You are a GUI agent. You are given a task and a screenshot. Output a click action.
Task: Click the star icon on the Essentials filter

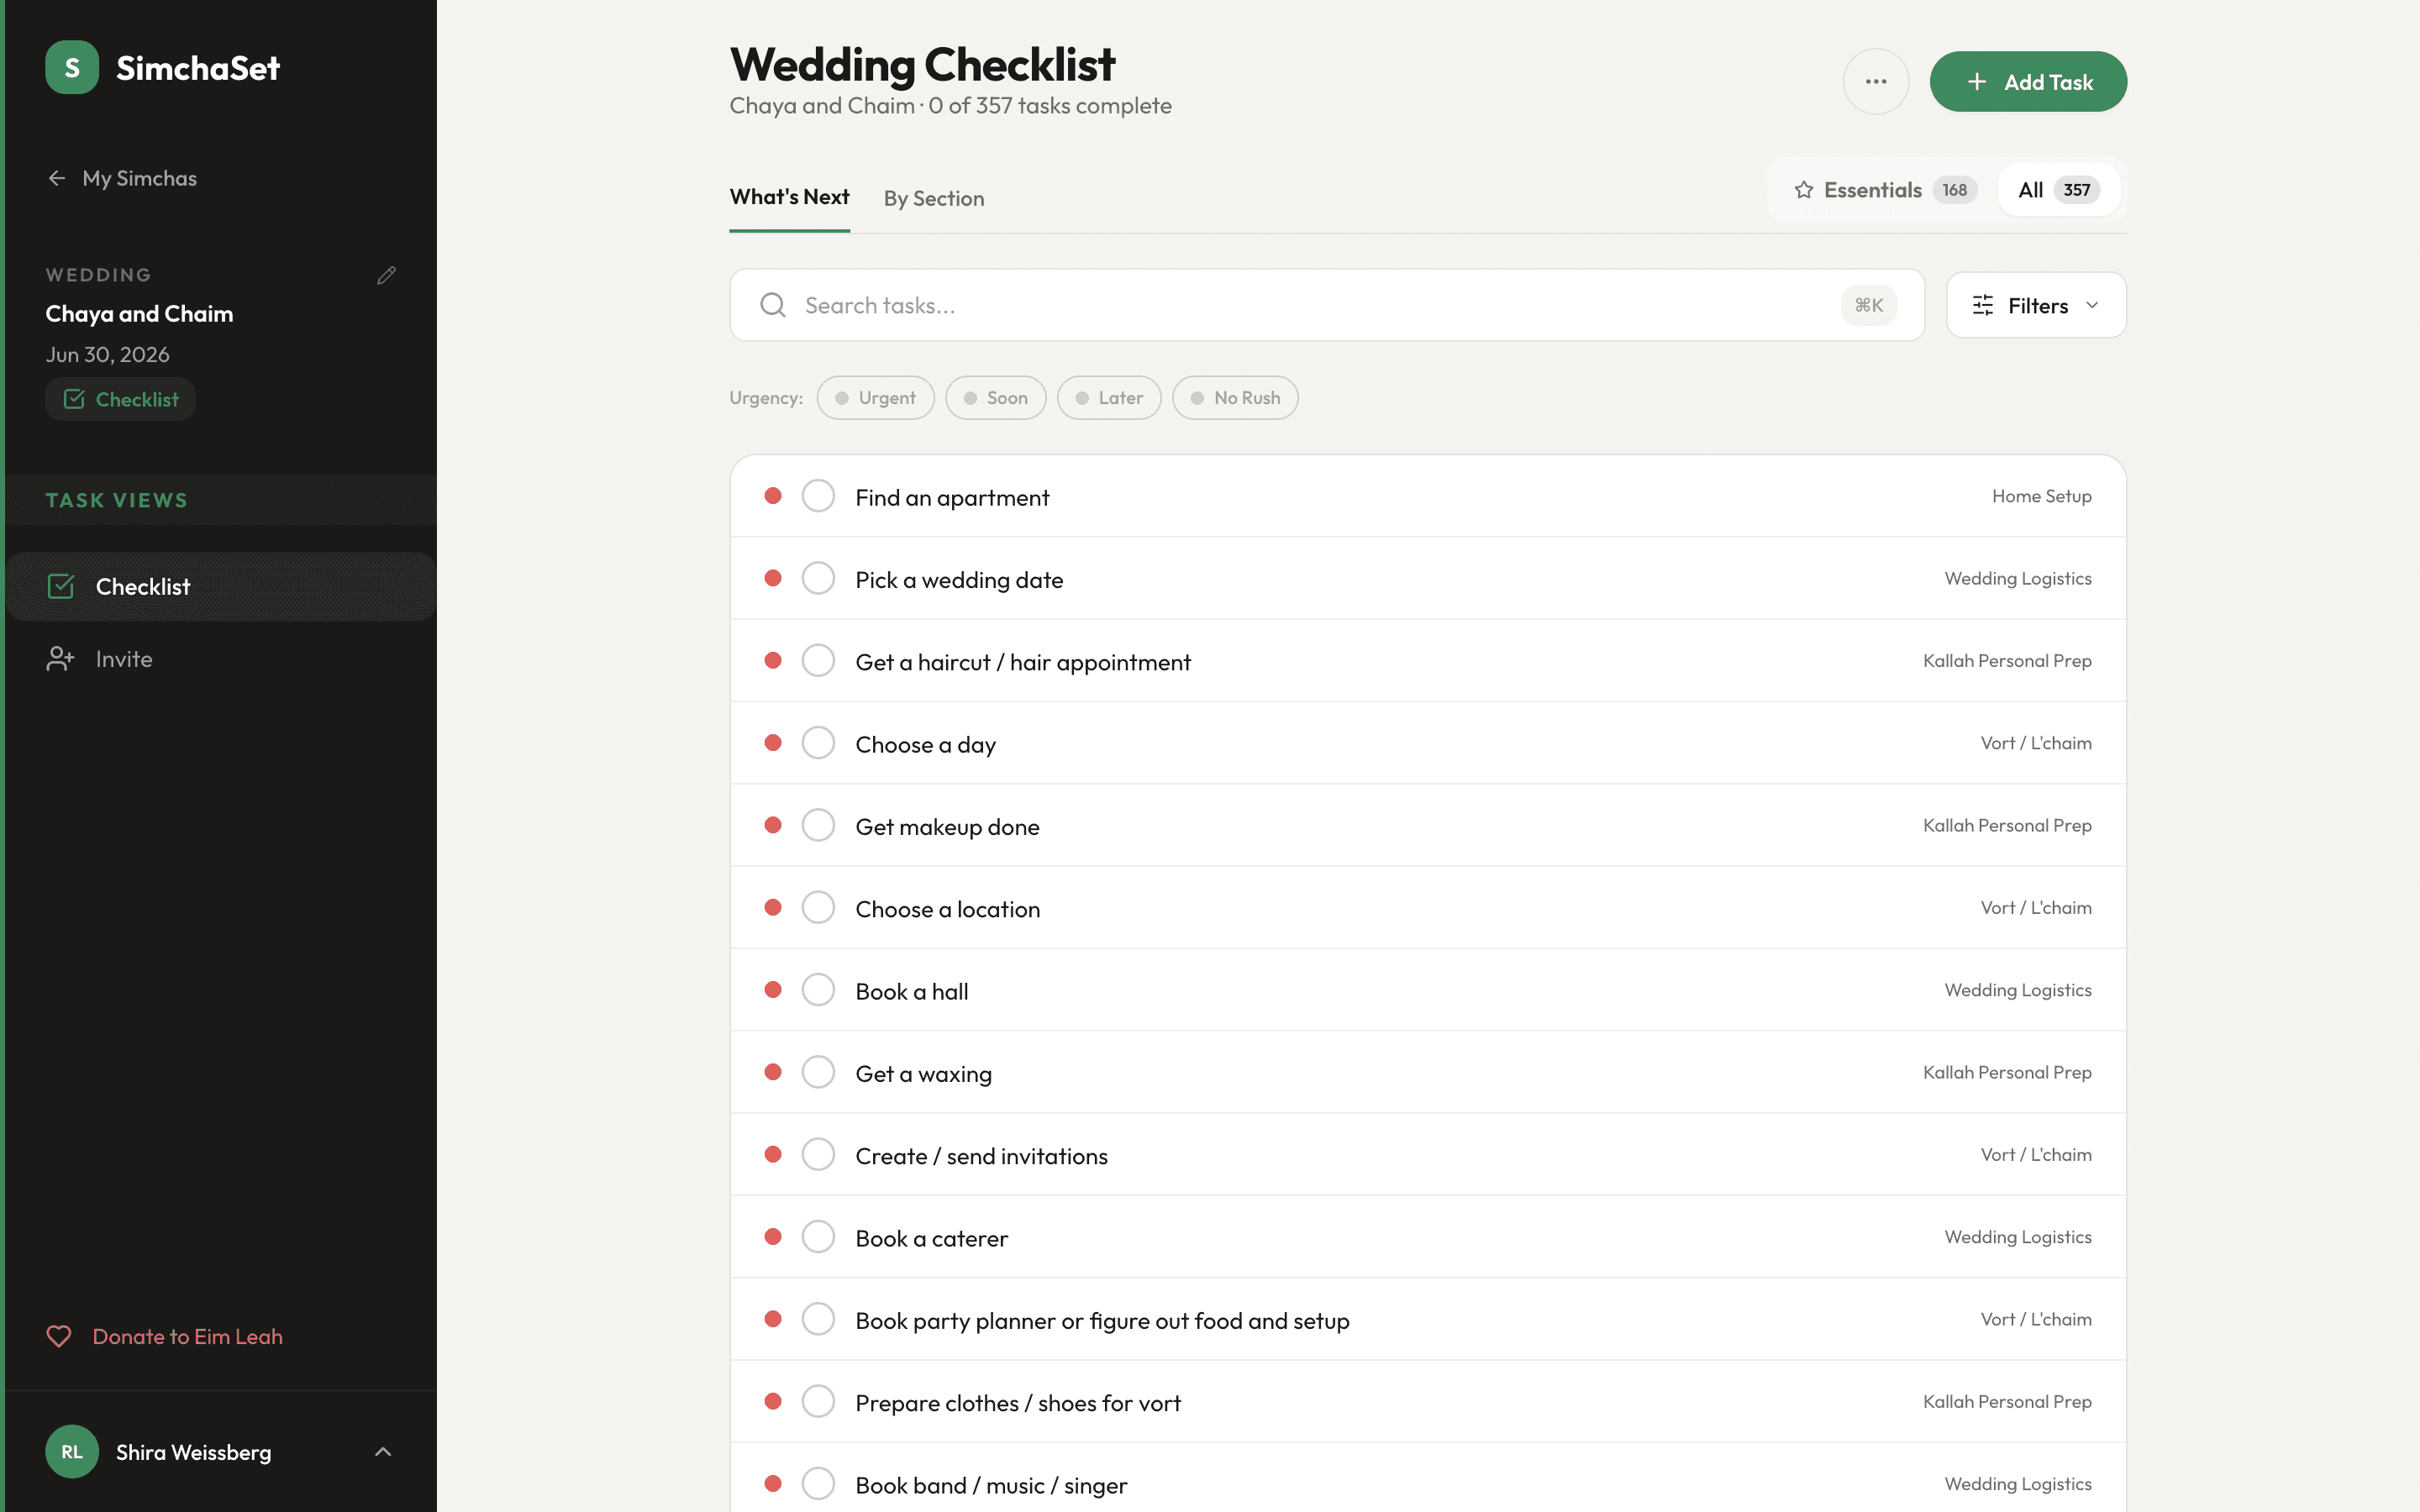tap(1805, 189)
